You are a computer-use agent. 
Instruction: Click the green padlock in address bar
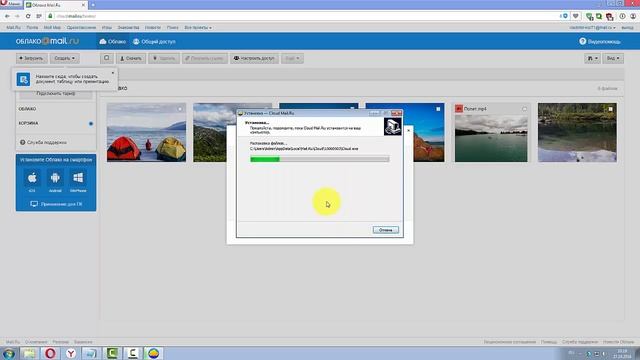click(x=51, y=16)
